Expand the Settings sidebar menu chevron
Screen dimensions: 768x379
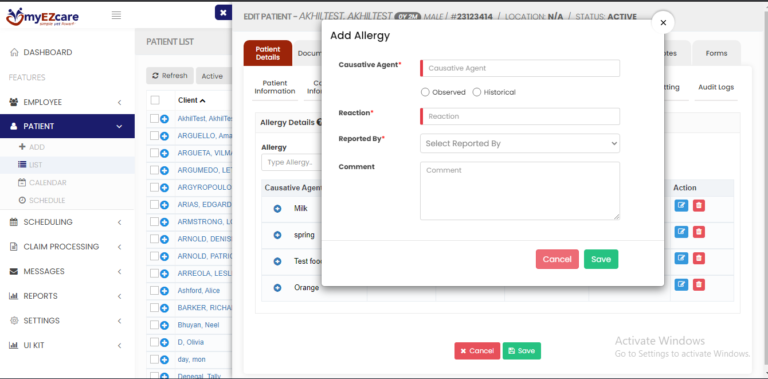point(120,321)
